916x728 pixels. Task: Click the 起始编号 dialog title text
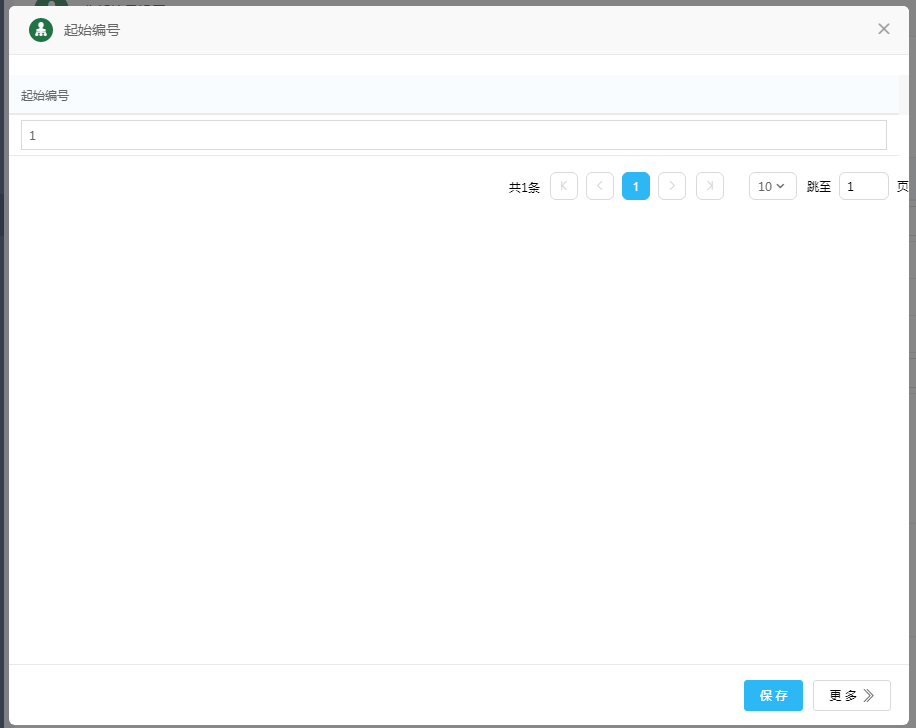coord(92,30)
